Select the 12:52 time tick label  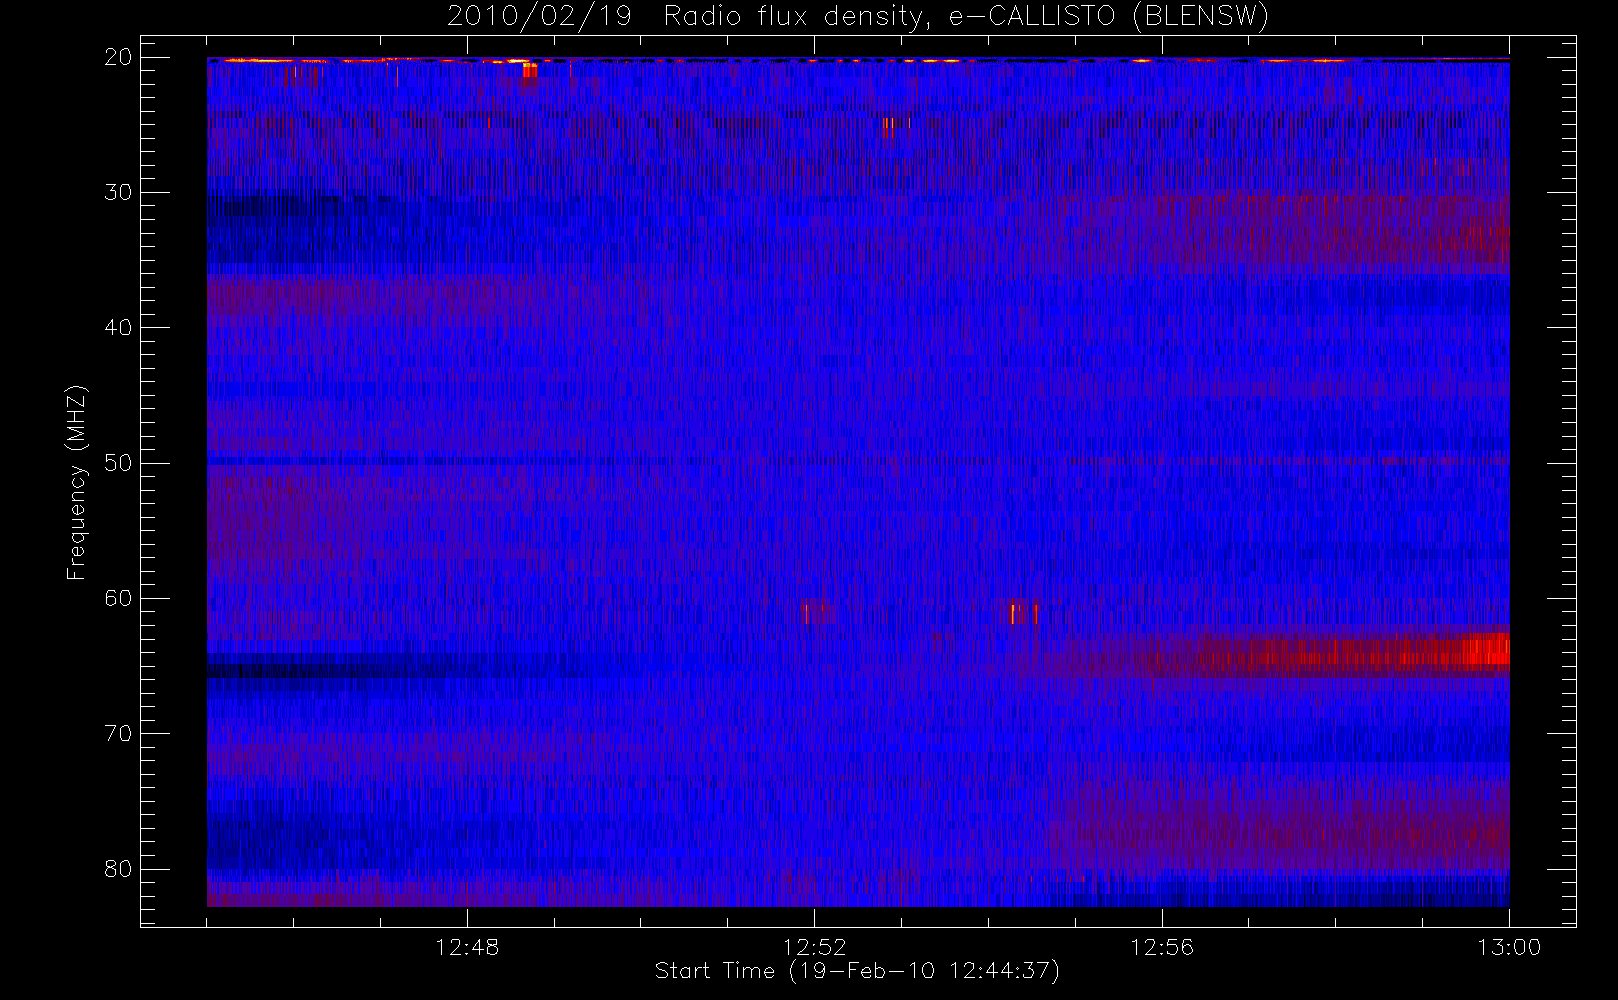[x=814, y=947]
